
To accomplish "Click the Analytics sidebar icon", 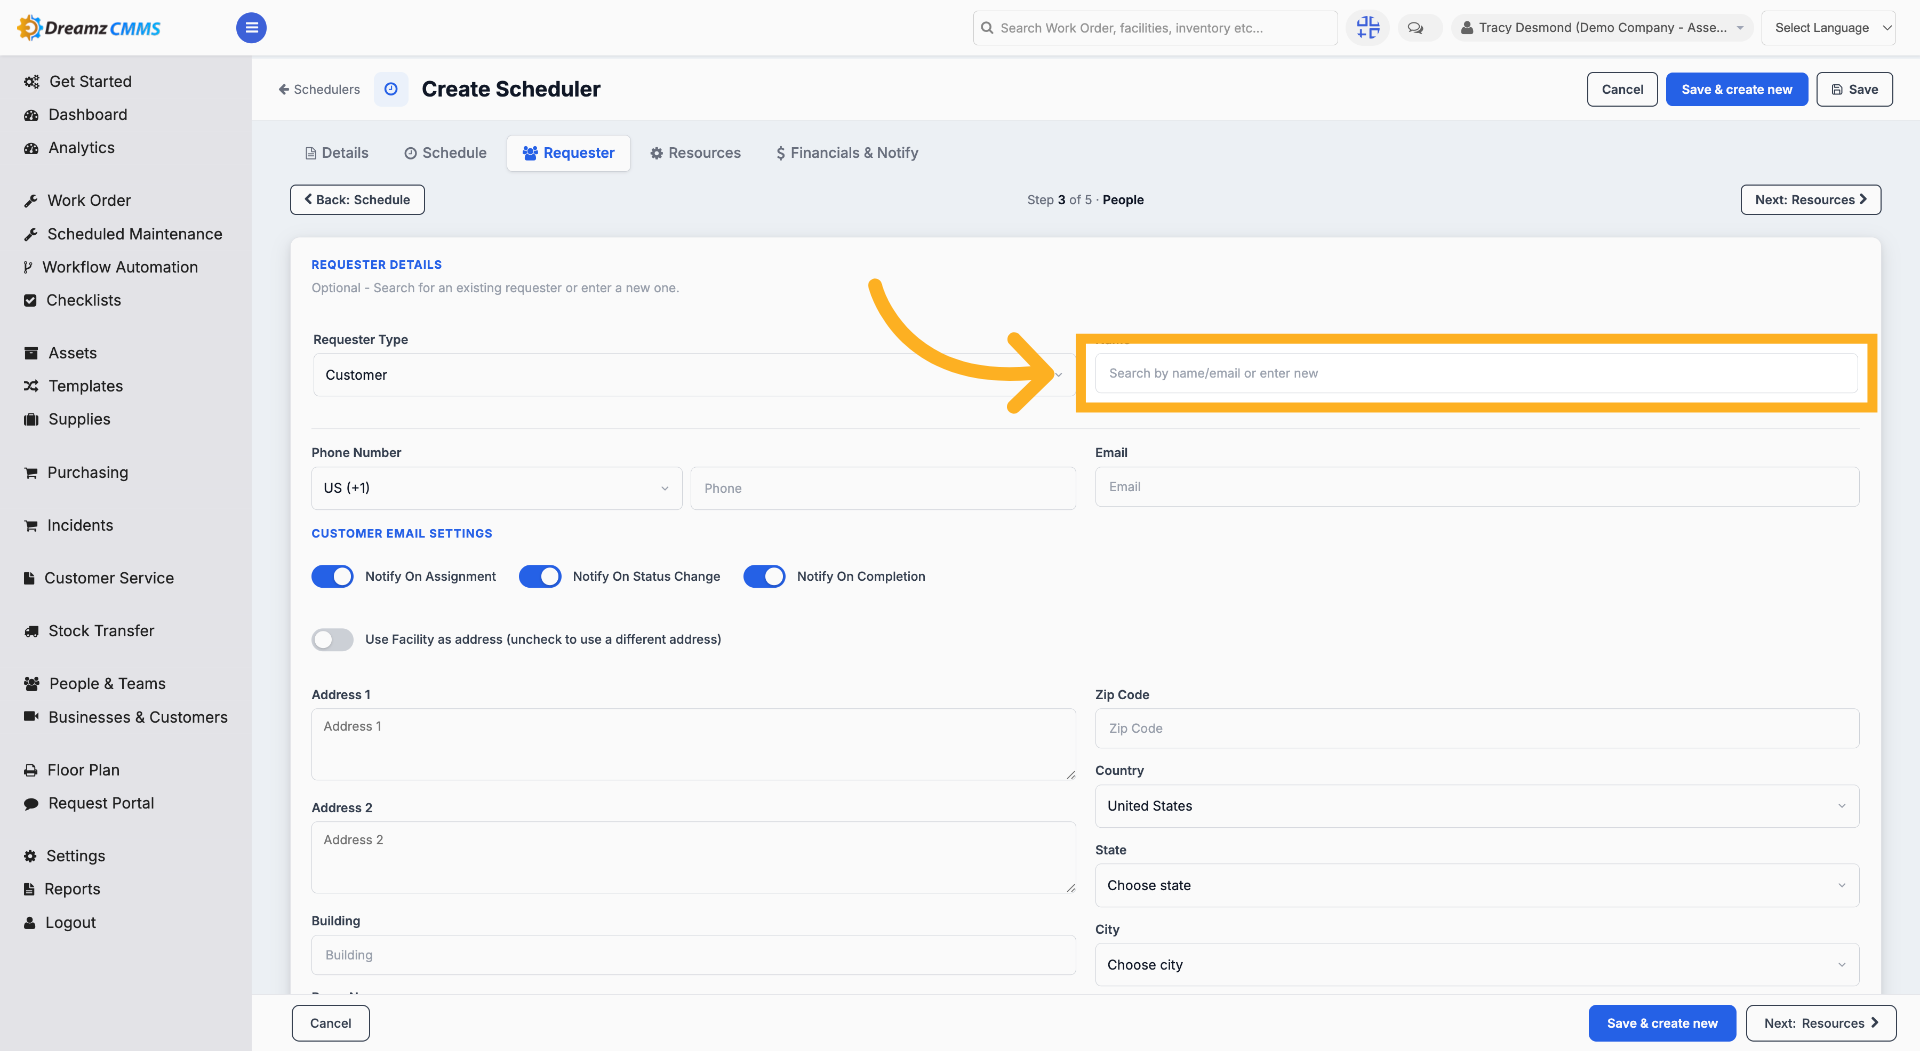I will [x=31, y=148].
